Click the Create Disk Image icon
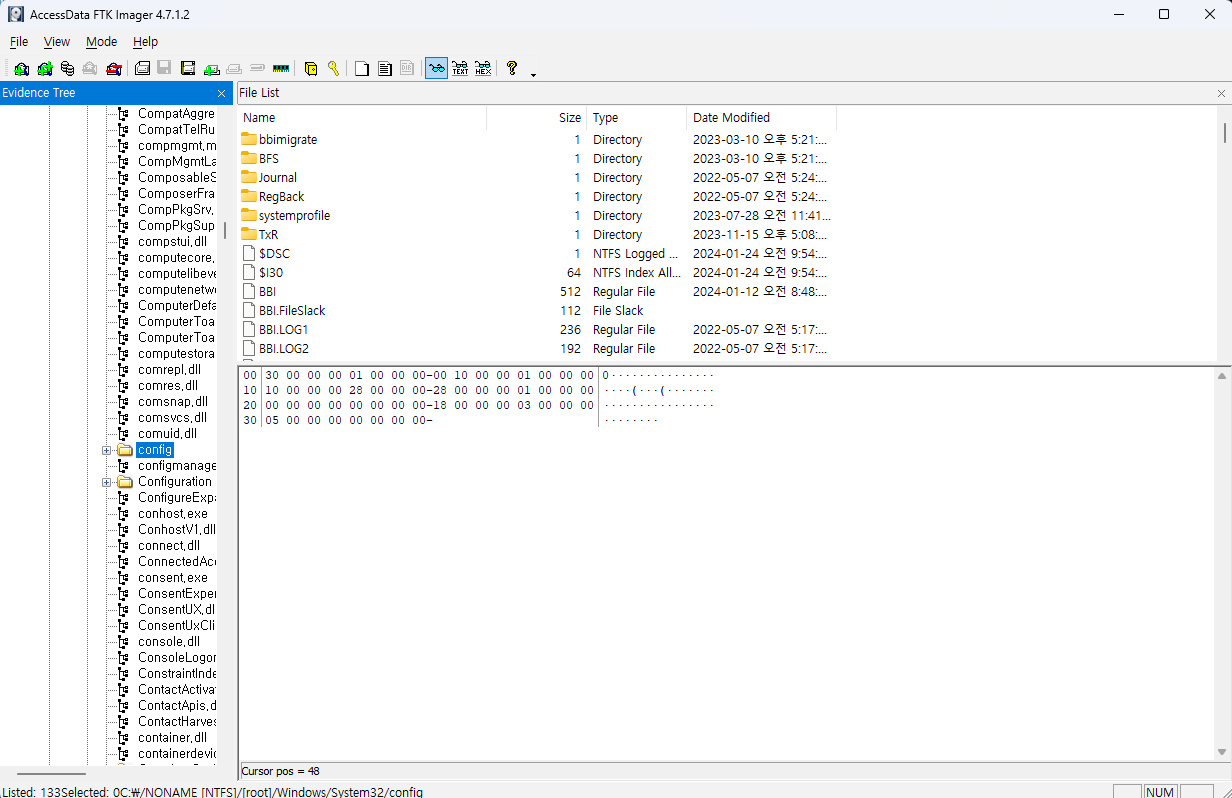This screenshot has height=798, width=1232. [142, 68]
